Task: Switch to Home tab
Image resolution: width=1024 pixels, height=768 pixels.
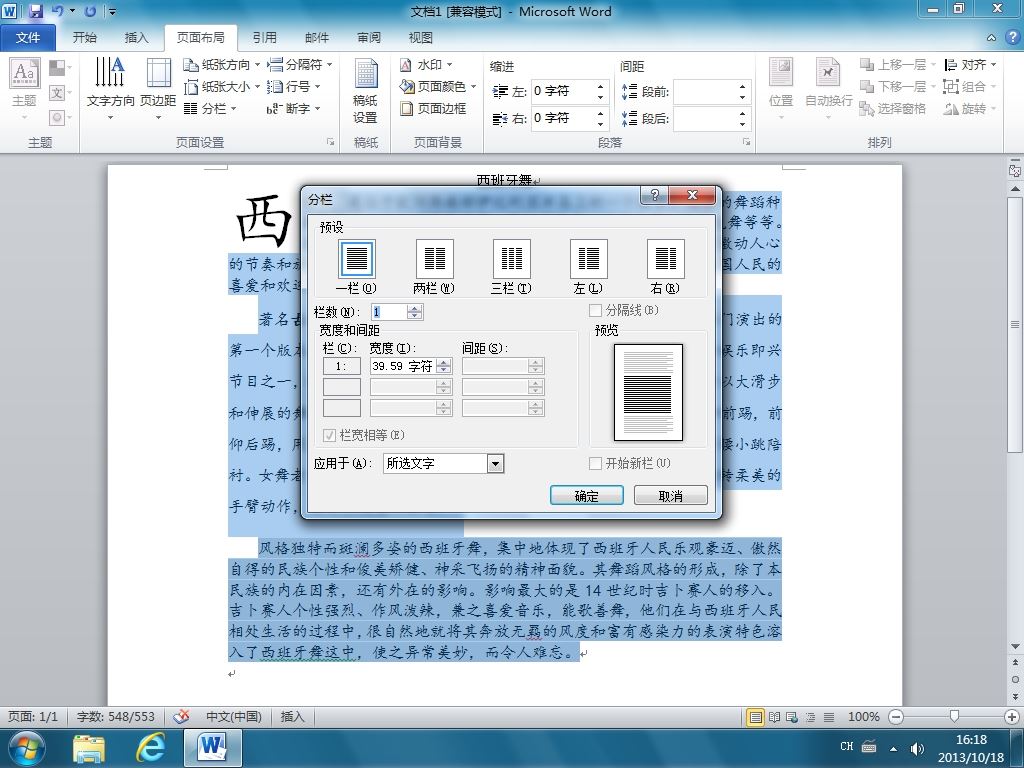Action: click(84, 38)
